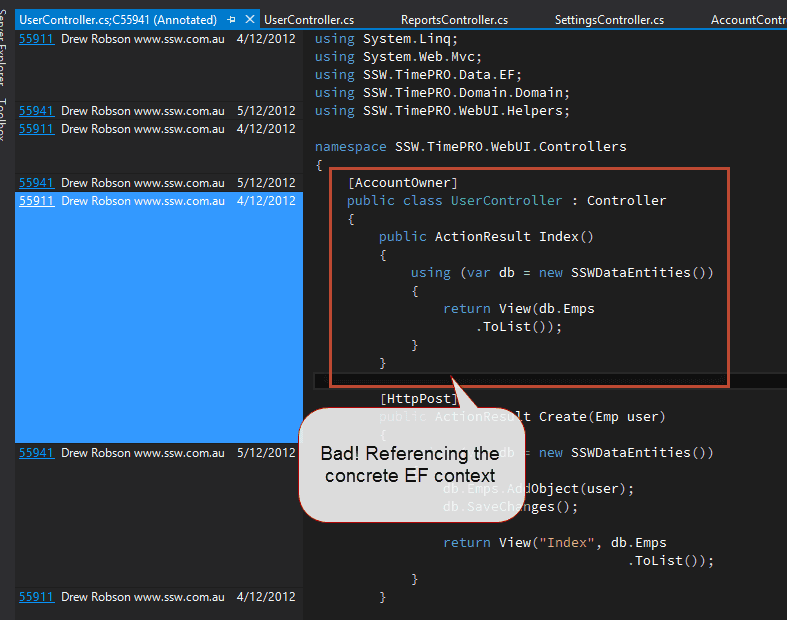Open changeset 55941 link beside SSWDataEntities line
The image size is (787, 620).
(x=36, y=453)
